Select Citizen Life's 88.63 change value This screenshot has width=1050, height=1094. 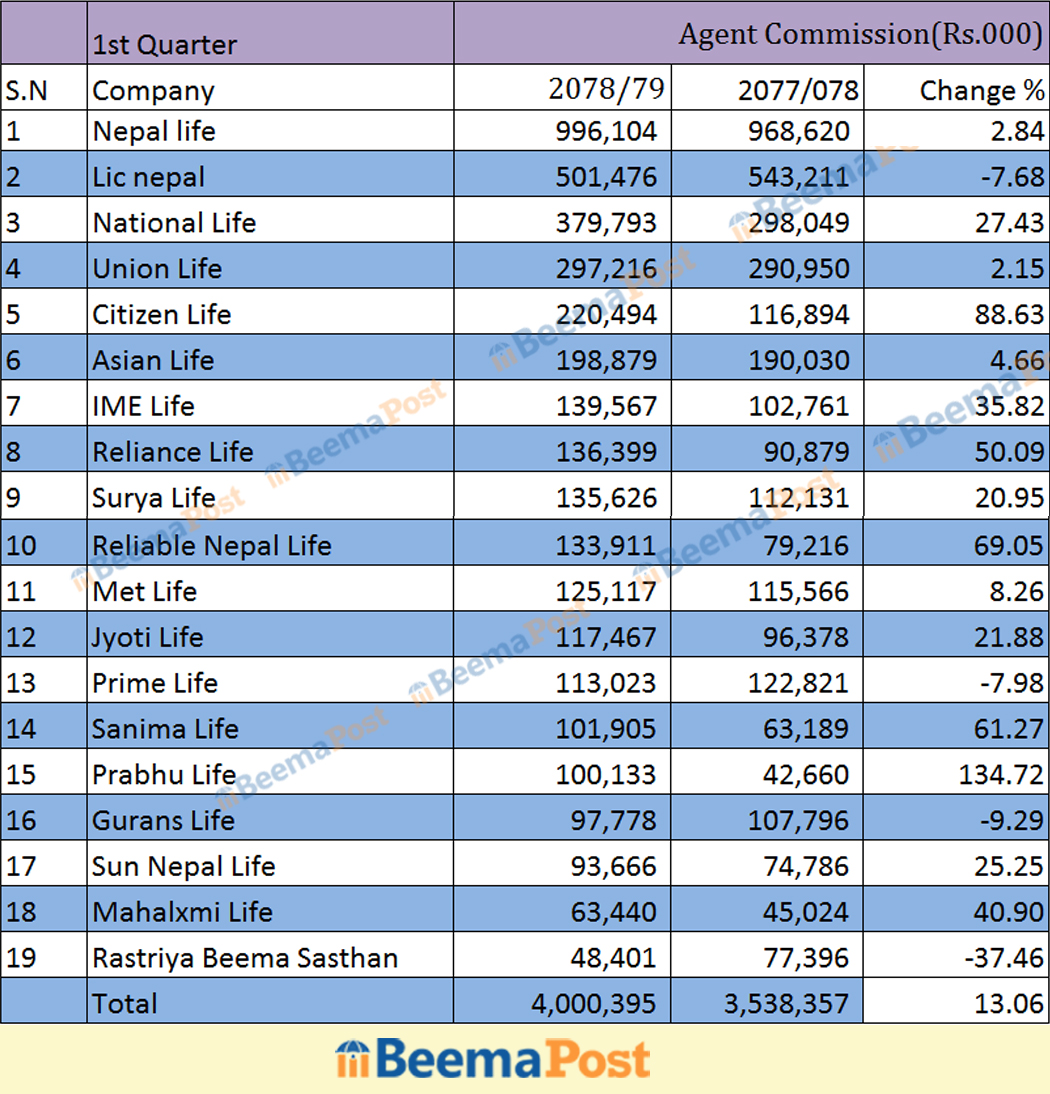coord(1009,315)
